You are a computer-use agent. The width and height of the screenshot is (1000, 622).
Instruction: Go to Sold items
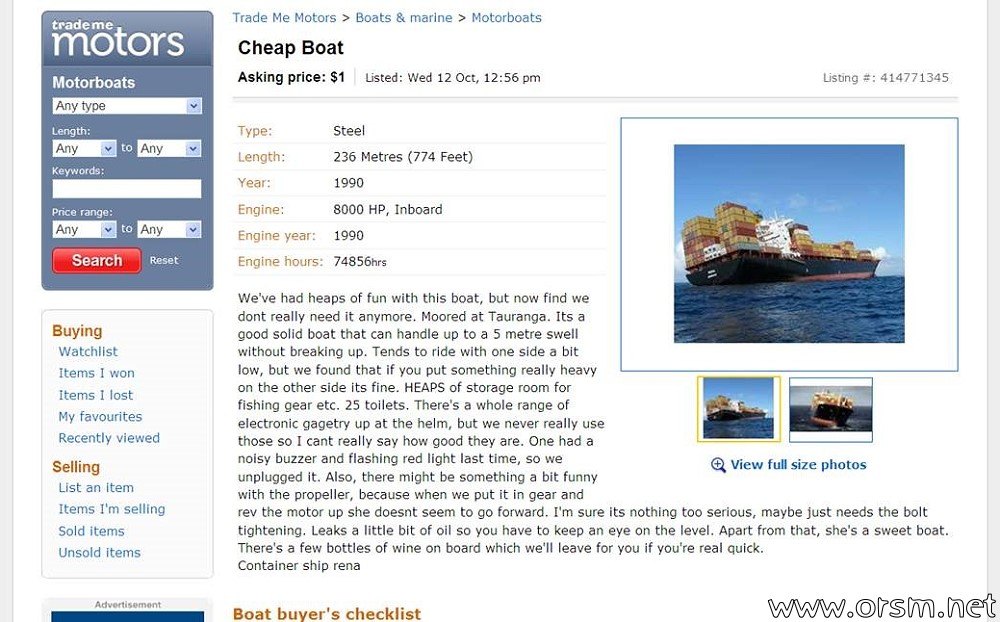[x=91, y=531]
